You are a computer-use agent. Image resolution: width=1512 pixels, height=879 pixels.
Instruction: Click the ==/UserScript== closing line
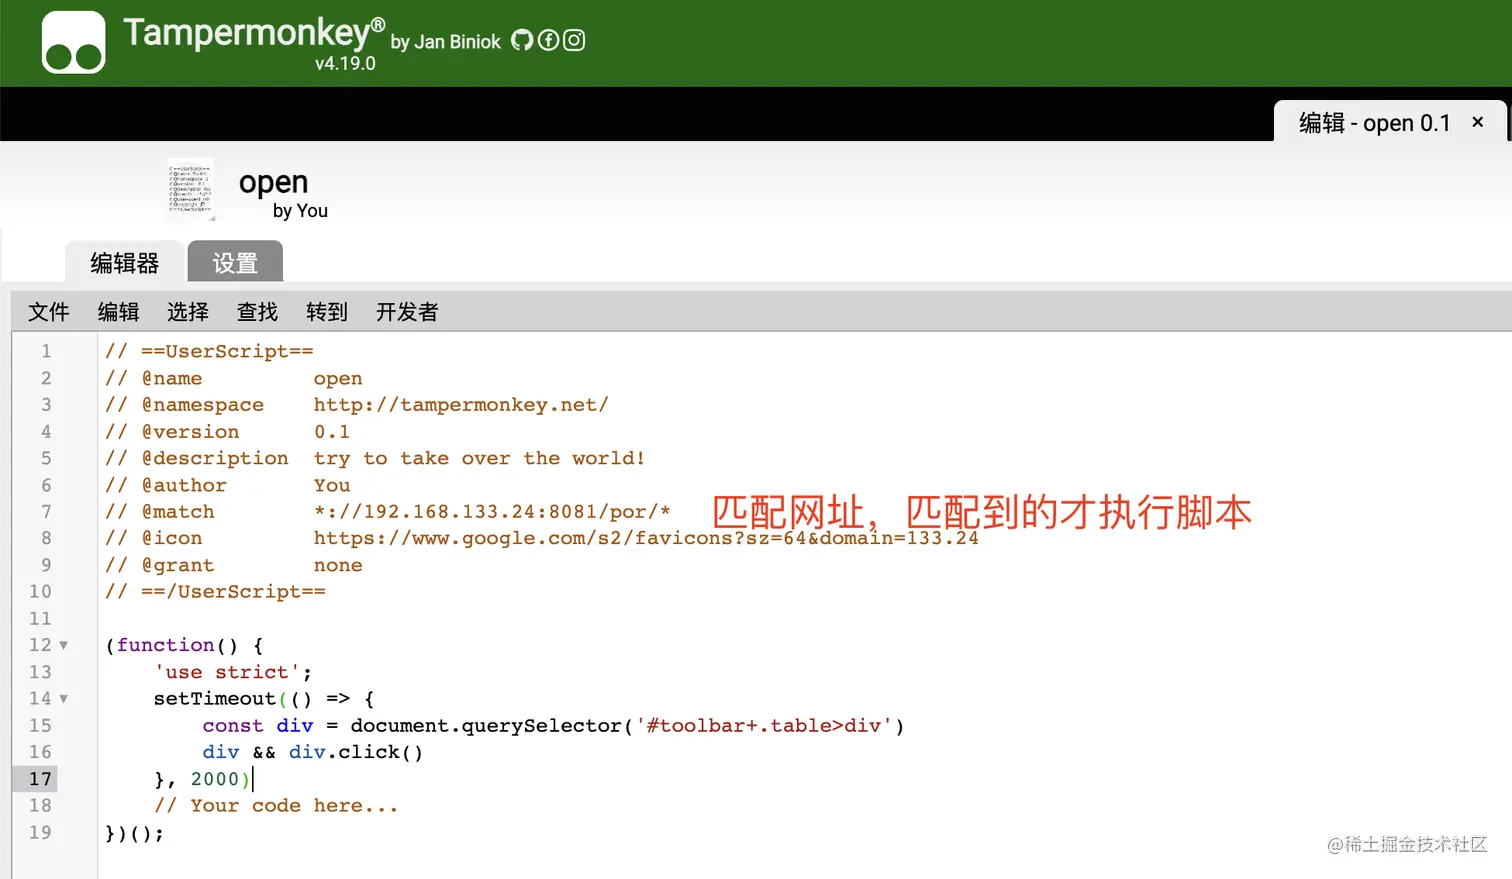[x=215, y=592]
